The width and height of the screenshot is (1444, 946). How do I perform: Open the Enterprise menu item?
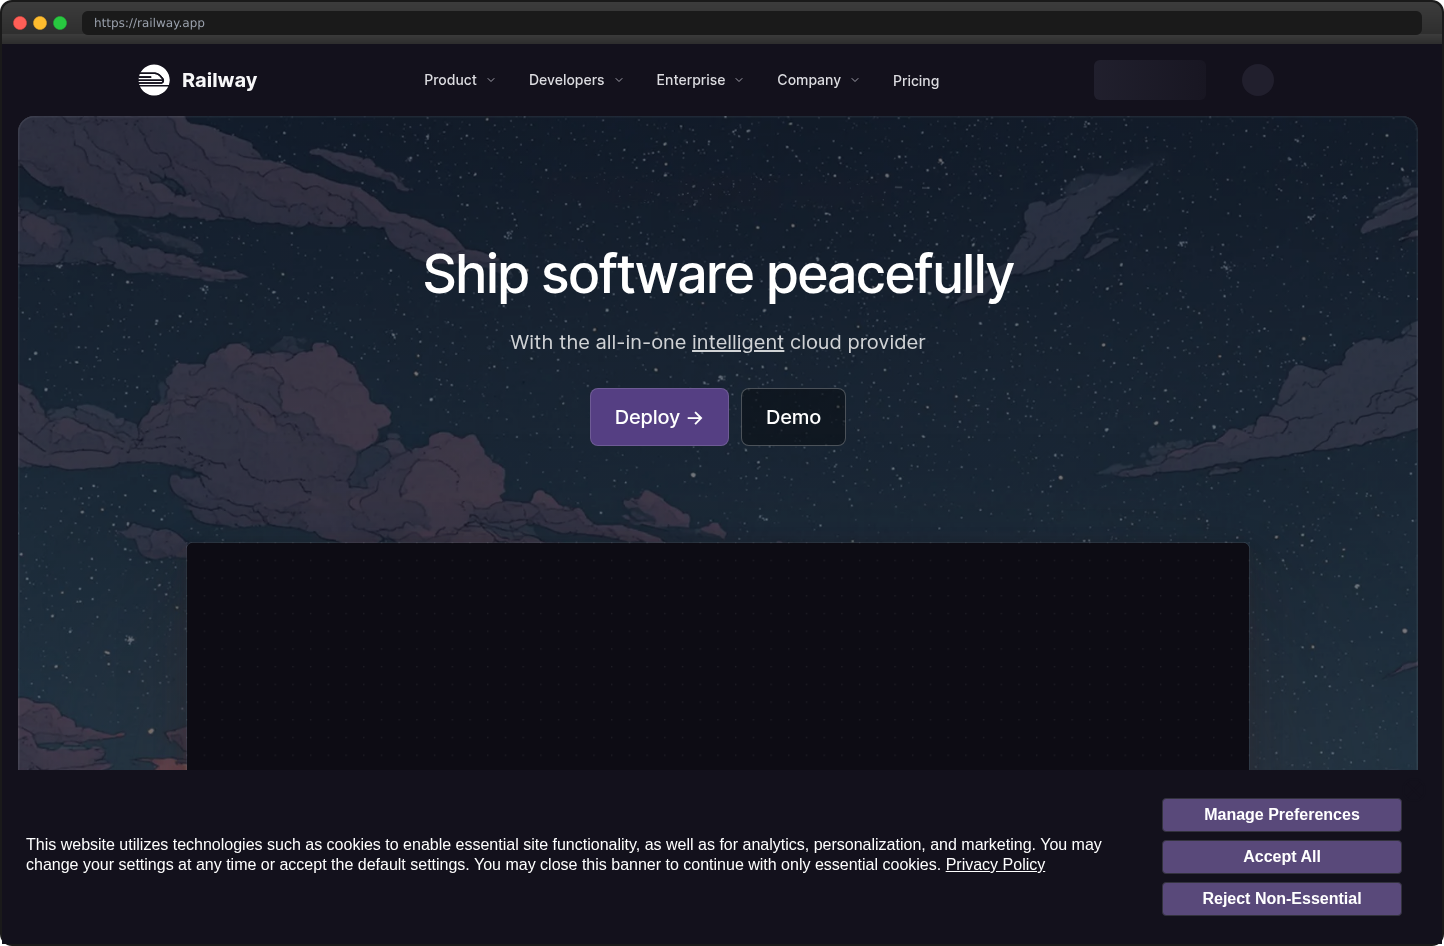[x=690, y=80]
